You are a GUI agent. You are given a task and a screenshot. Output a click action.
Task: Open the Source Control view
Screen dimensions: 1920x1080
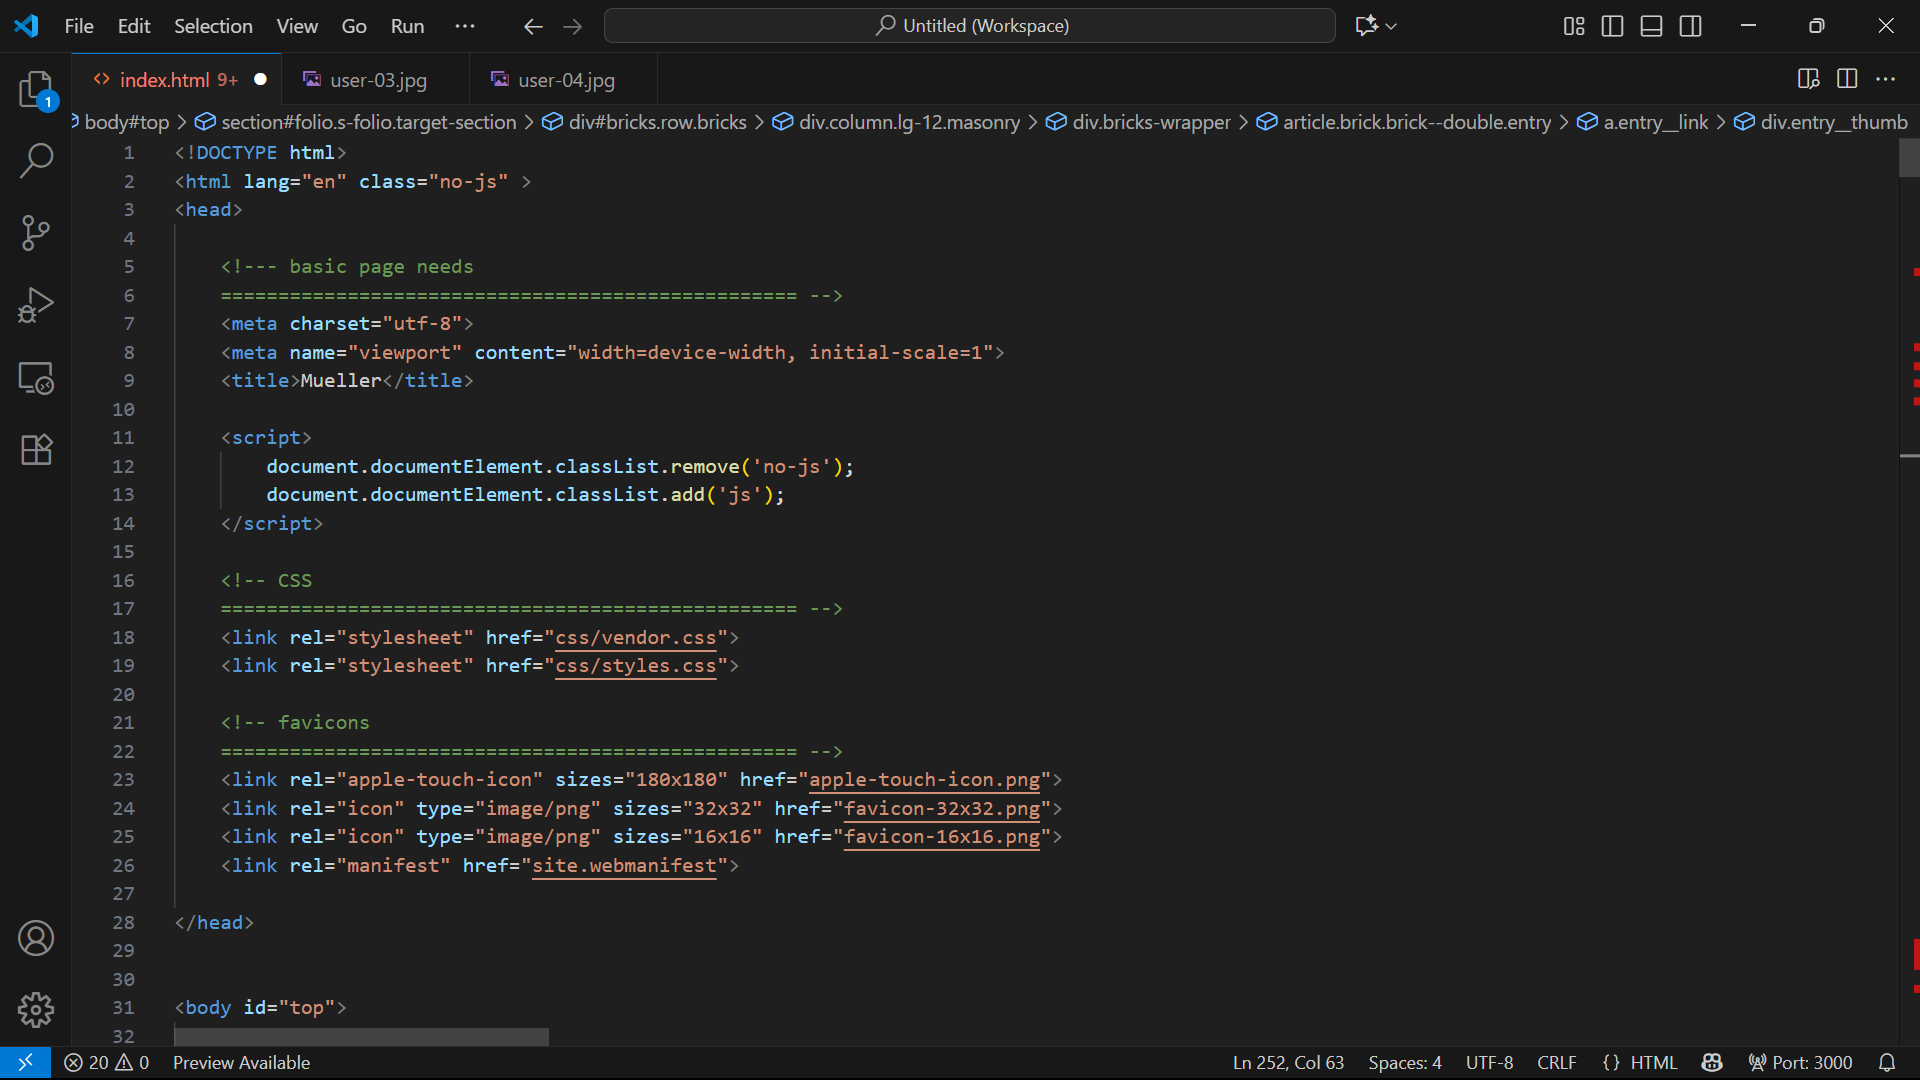click(x=36, y=232)
